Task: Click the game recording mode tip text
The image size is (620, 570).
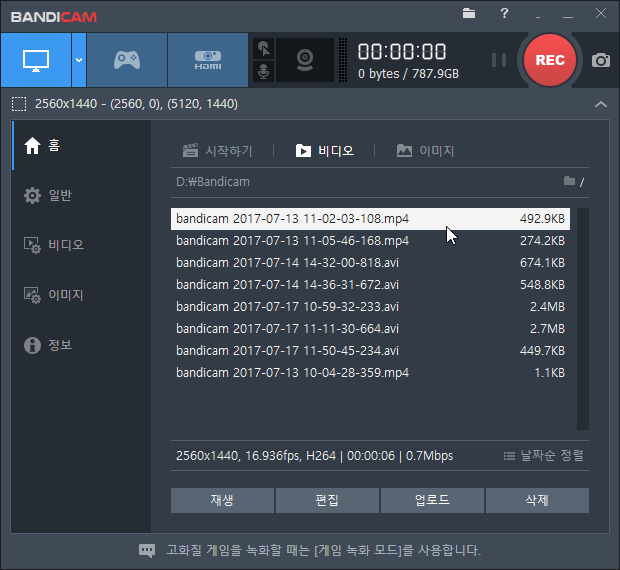Action: tap(323, 550)
